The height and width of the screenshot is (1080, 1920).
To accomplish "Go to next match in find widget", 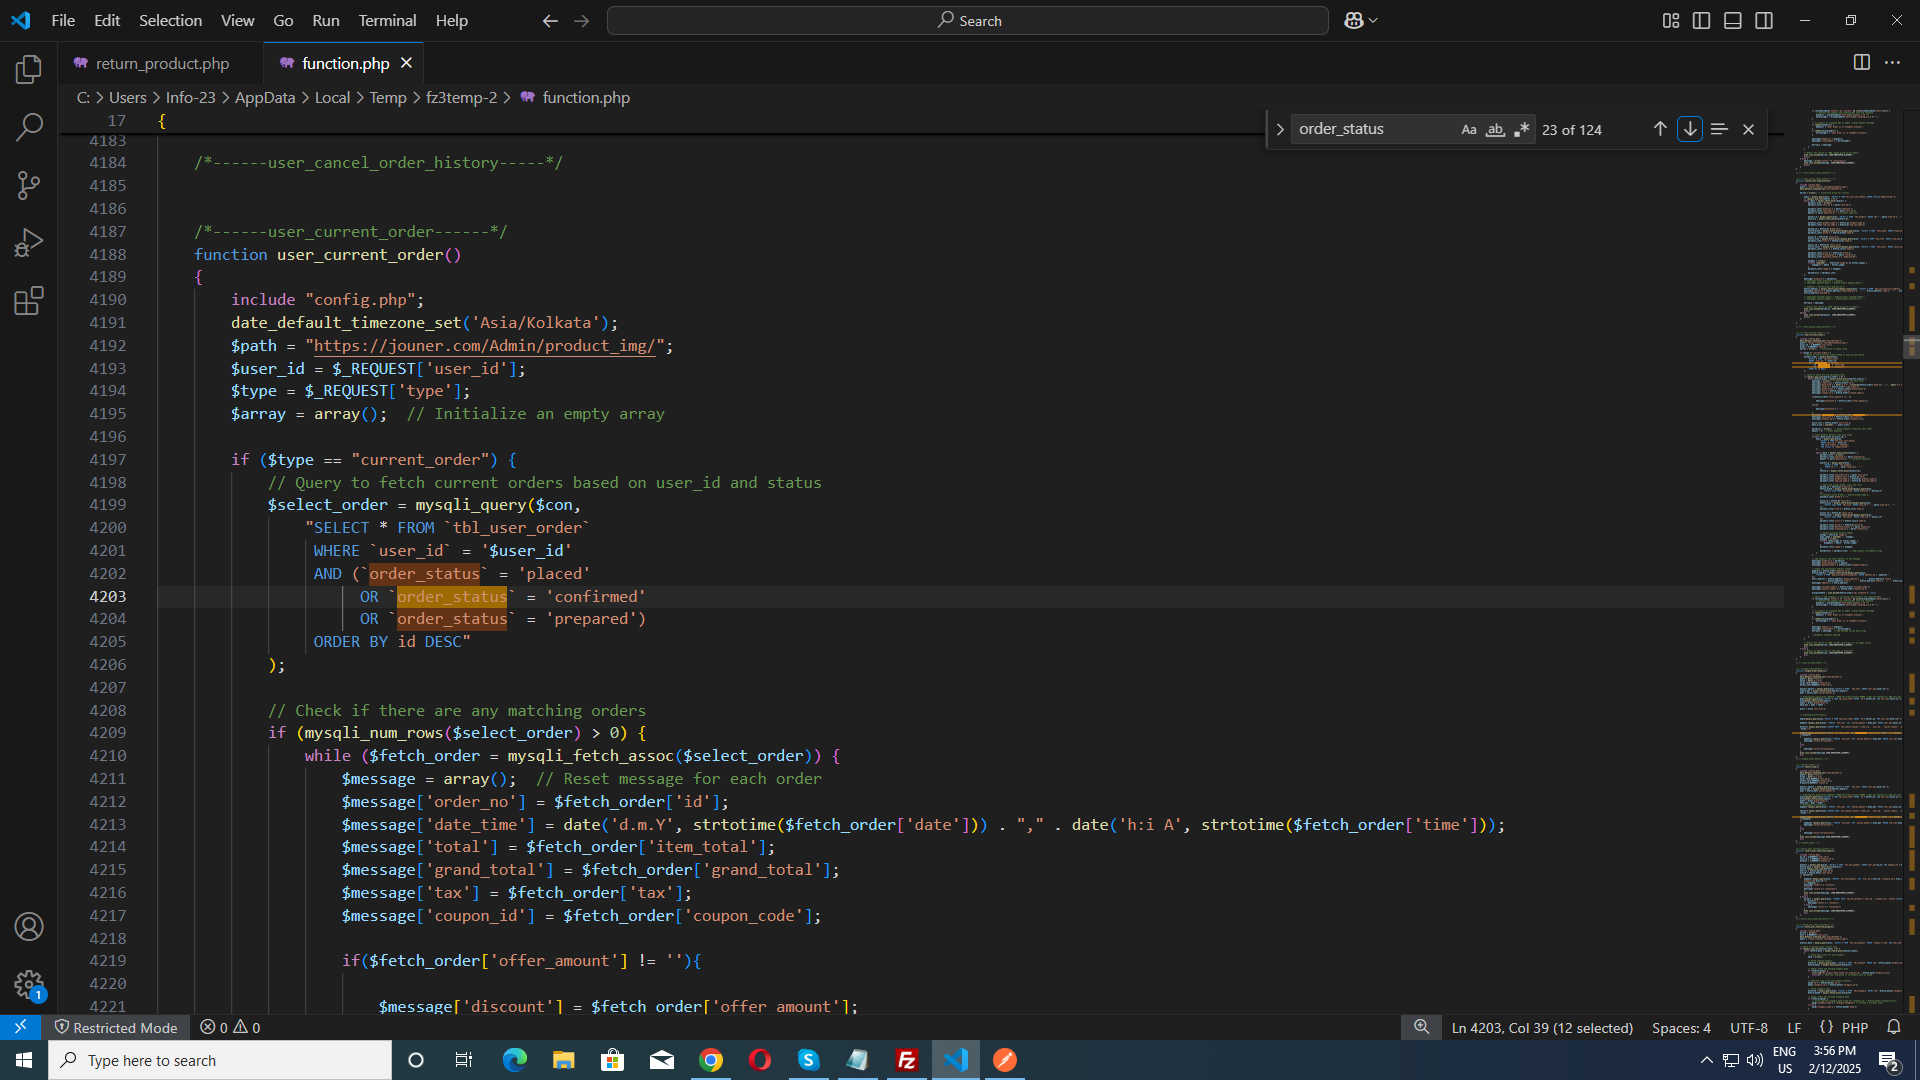I will [x=1690, y=129].
